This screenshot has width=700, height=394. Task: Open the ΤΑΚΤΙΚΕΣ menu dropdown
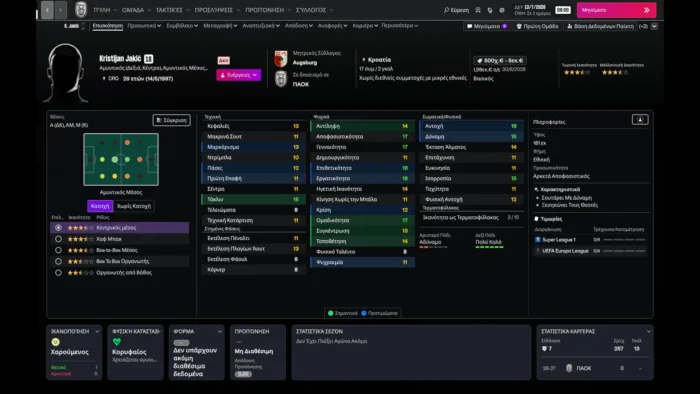tap(173, 10)
